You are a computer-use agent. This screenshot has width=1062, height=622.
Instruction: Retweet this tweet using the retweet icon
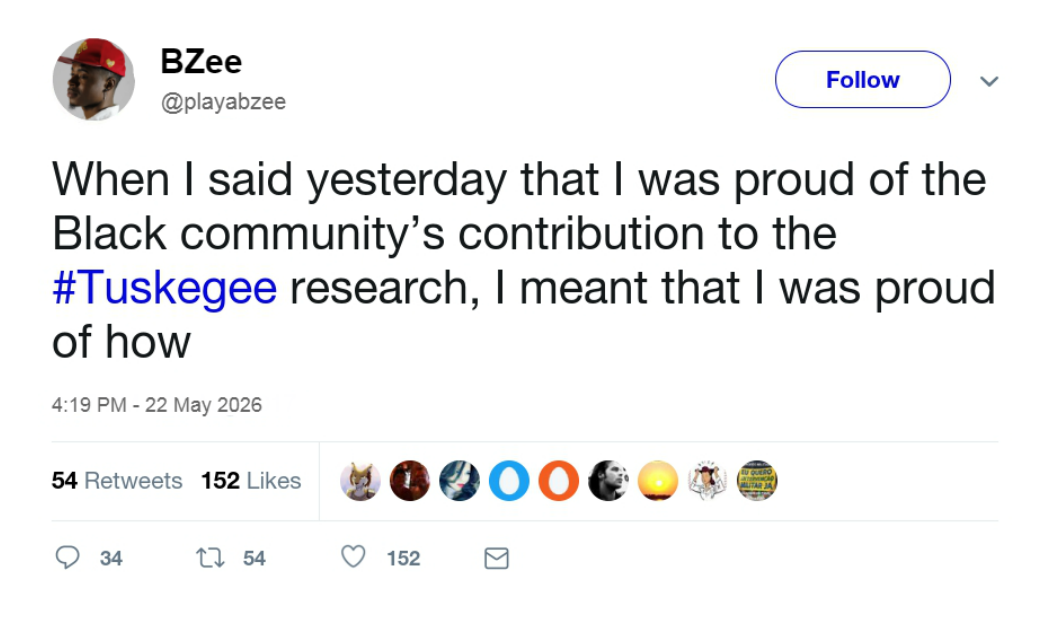pos(208,557)
